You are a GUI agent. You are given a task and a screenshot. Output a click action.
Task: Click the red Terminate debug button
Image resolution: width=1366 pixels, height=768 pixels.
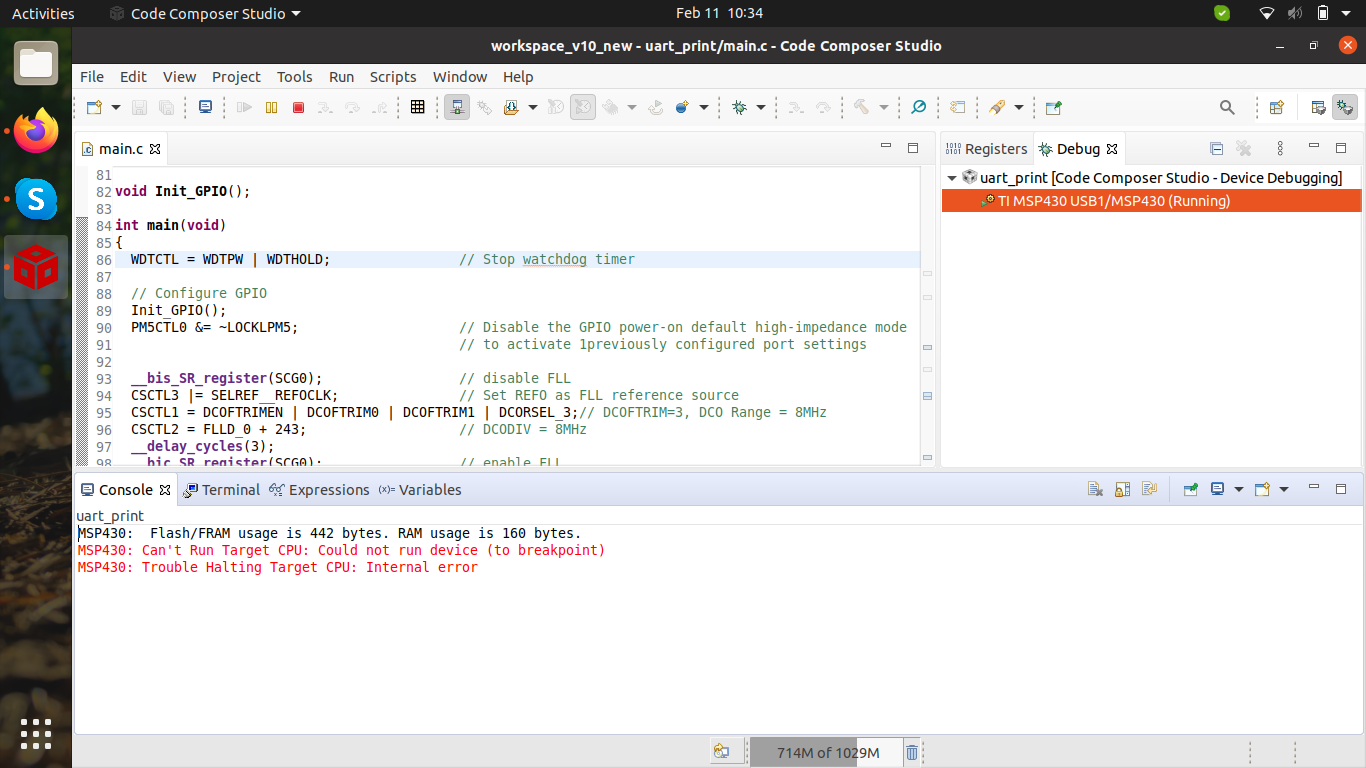point(298,107)
